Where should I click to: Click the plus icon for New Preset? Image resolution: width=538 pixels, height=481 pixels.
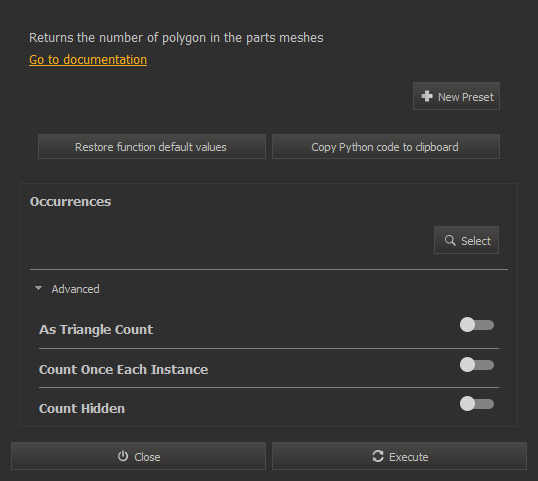427,96
